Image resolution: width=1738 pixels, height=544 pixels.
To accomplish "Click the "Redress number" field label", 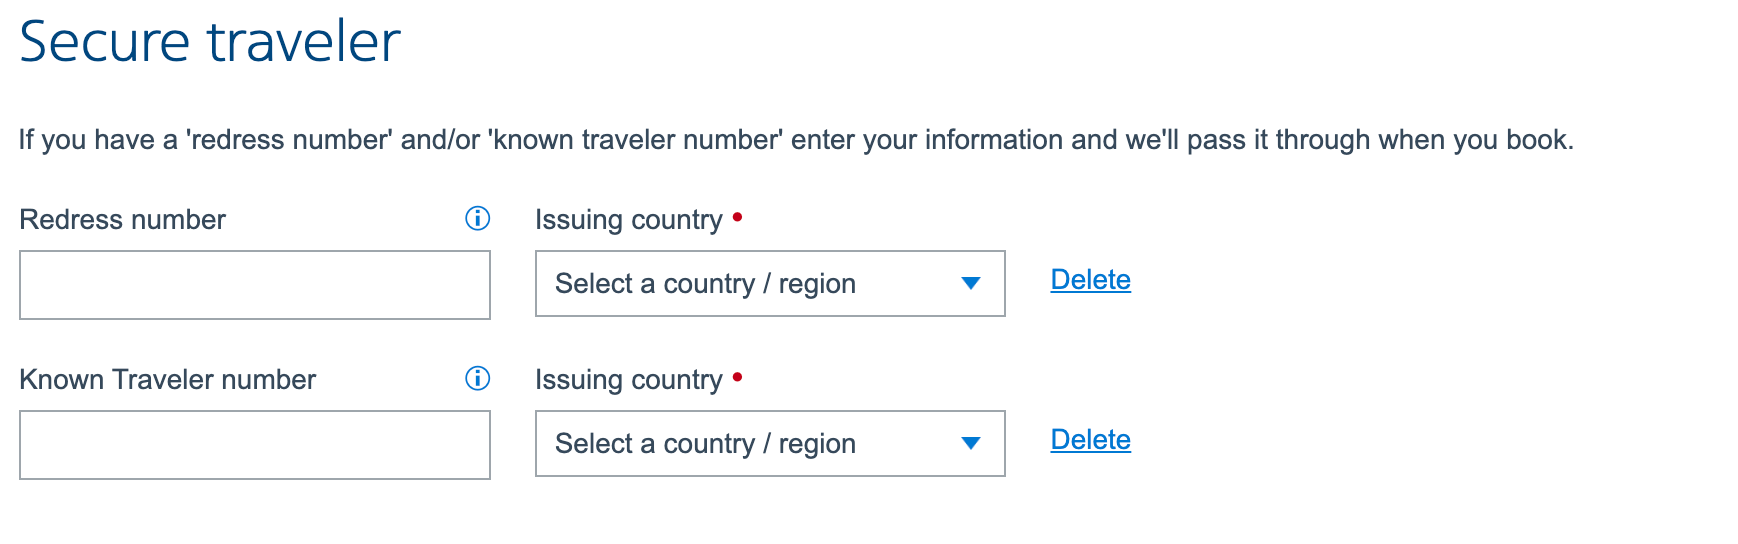I will [123, 220].
